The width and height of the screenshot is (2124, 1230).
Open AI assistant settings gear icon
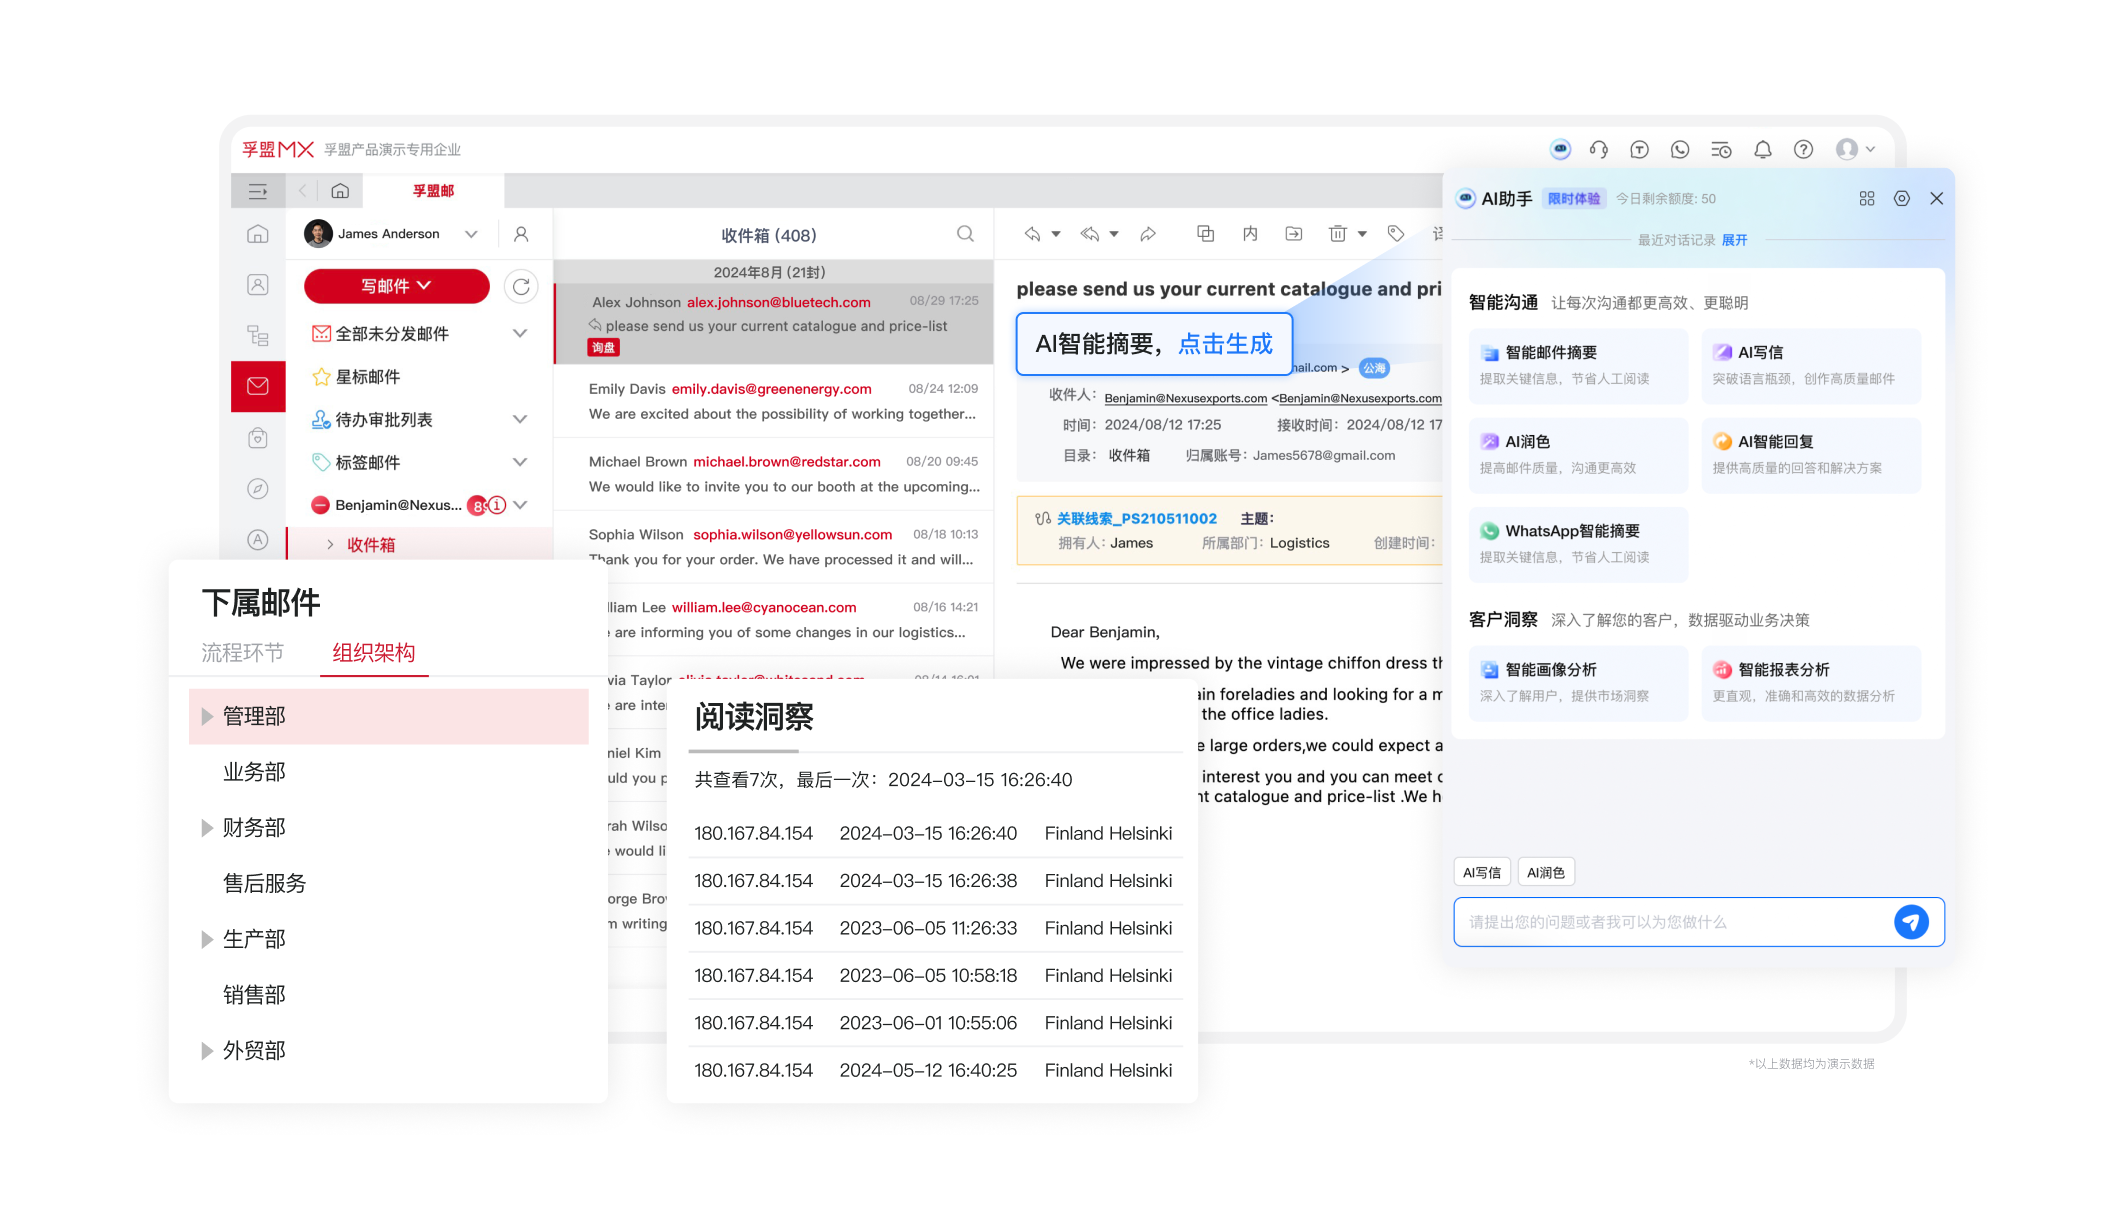1901,199
